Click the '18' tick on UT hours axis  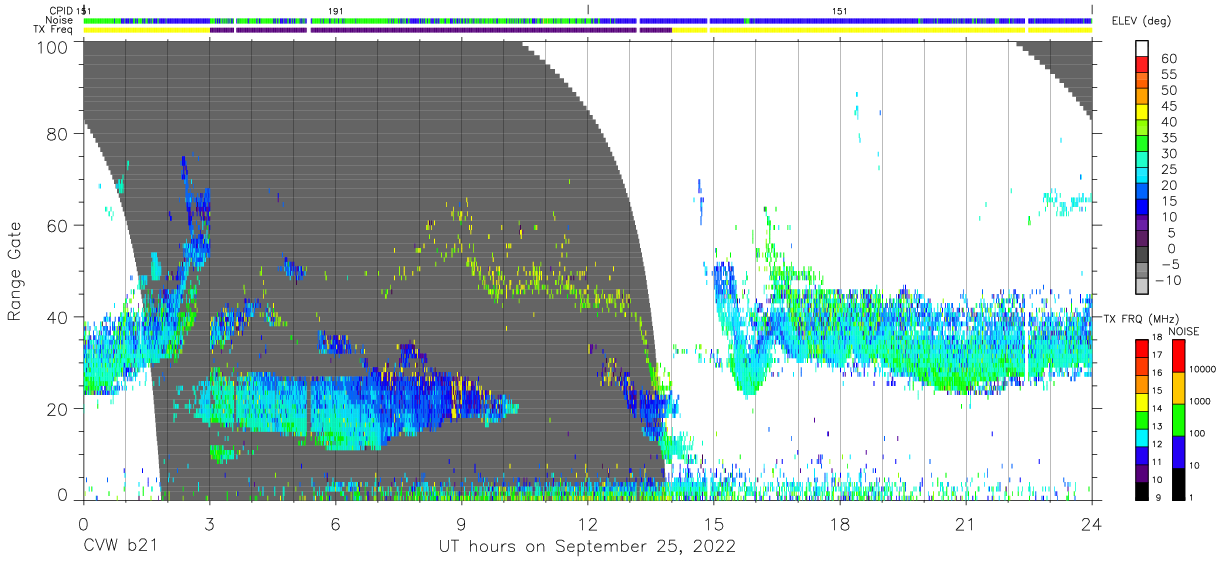click(x=839, y=524)
